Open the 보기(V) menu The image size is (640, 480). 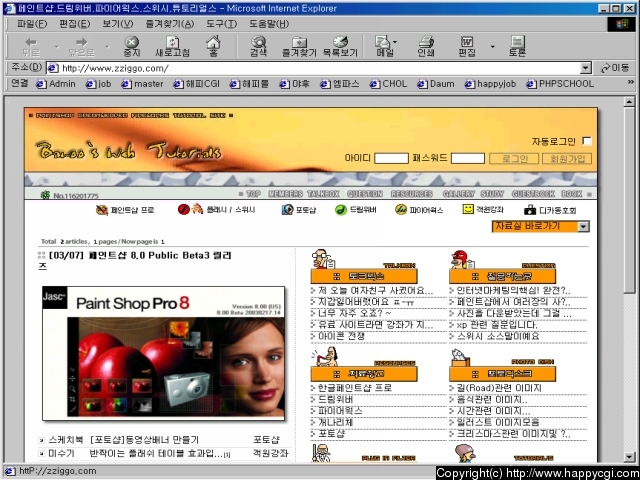click(x=118, y=24)
